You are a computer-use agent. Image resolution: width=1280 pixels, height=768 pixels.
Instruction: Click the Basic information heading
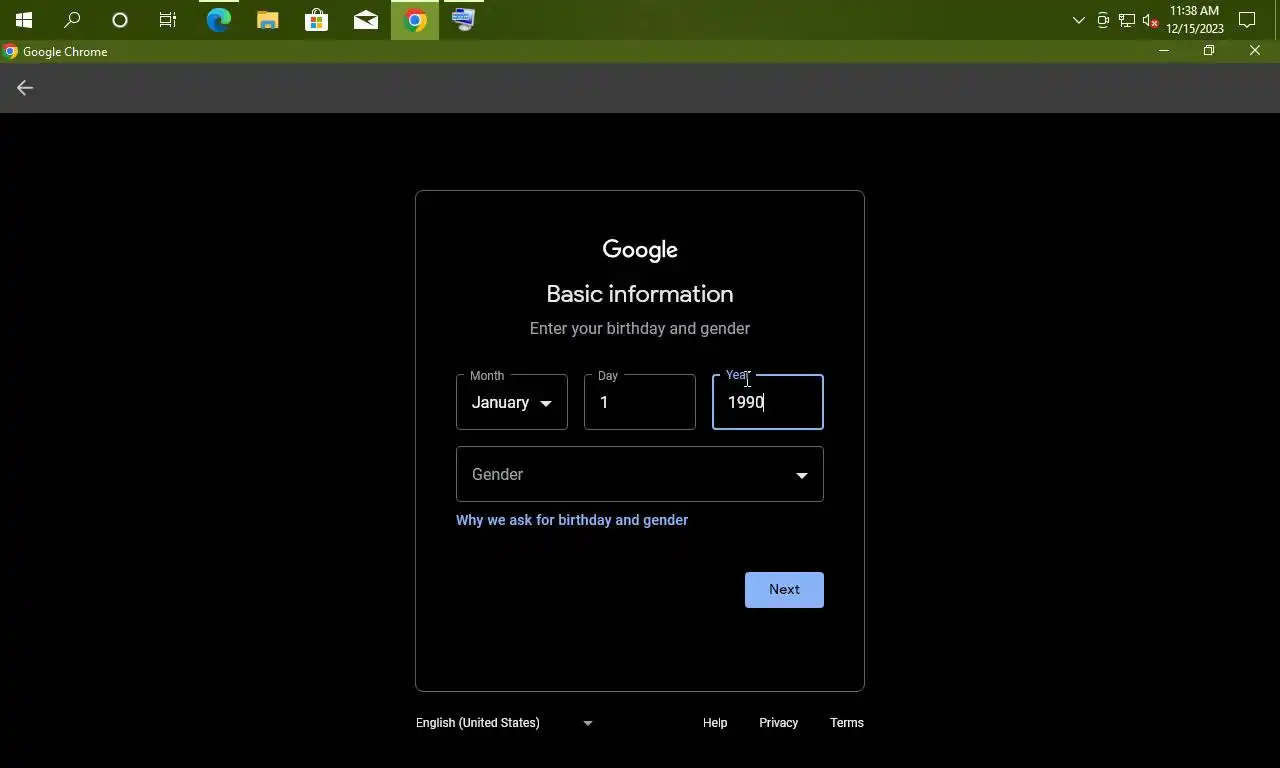coord(640,294)
